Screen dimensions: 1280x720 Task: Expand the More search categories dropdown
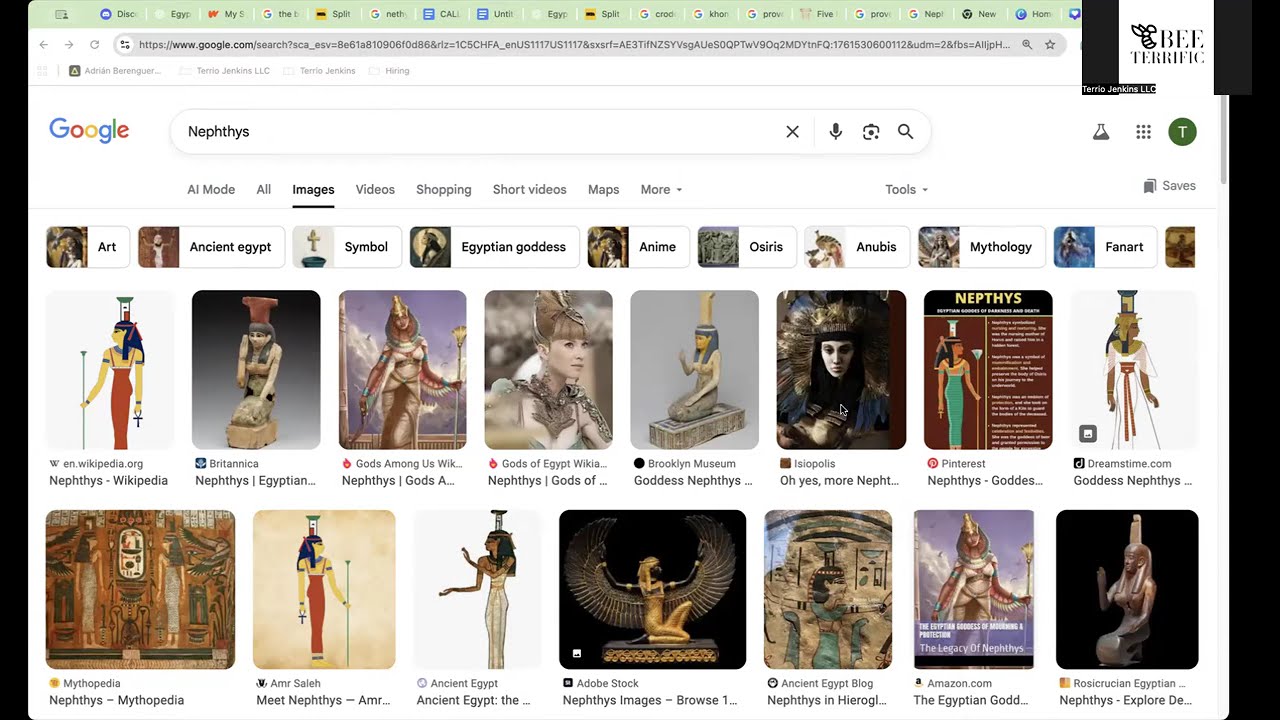coord(661,190)
